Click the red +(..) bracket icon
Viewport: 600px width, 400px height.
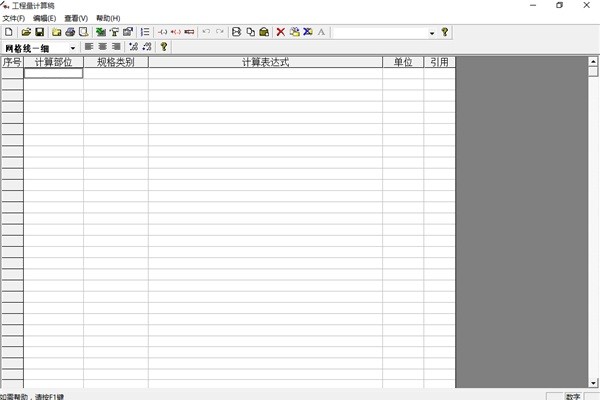[176, 32]
